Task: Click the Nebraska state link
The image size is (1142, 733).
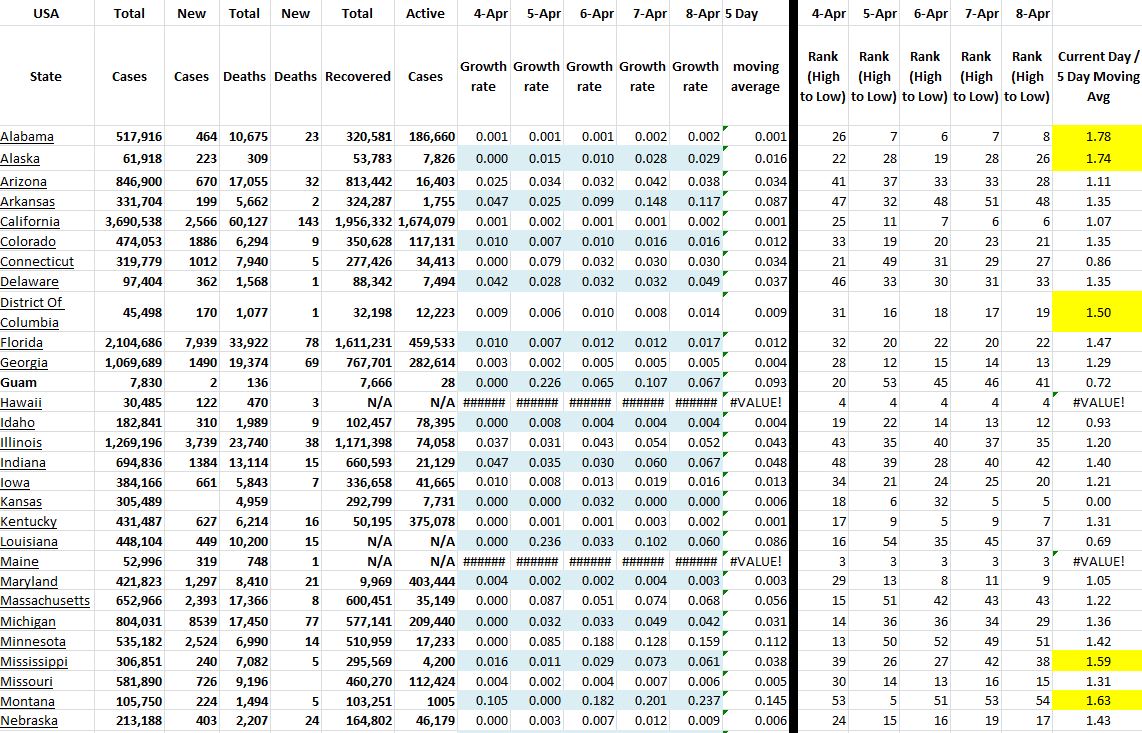Action: click(29, 721)
